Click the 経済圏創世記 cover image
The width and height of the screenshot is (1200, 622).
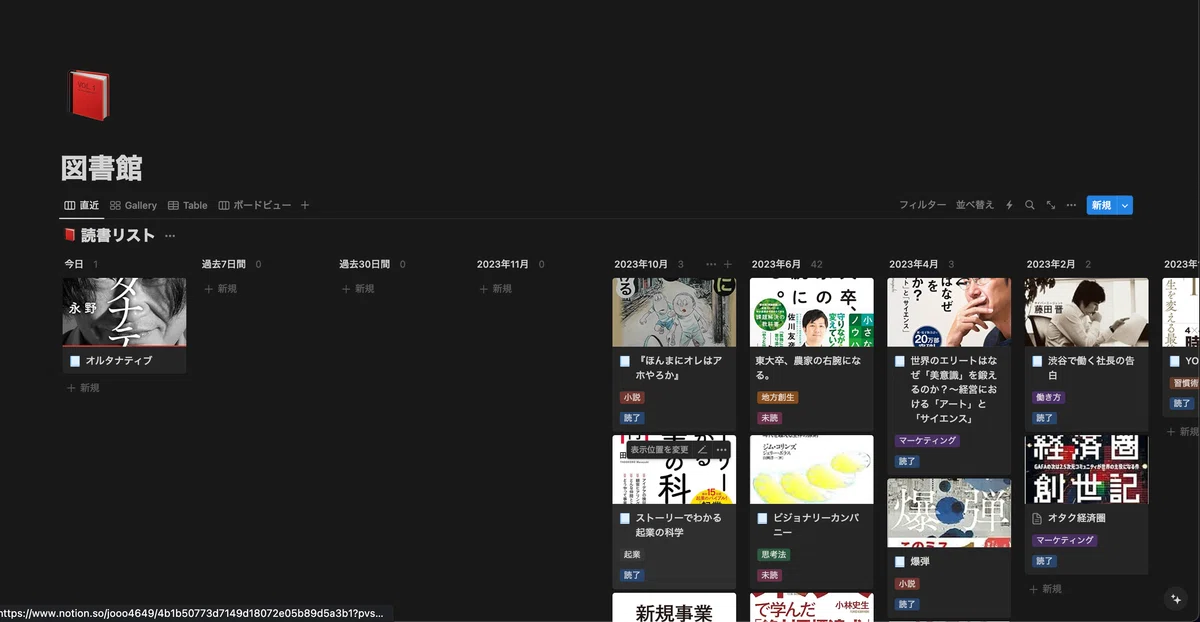1086,469
